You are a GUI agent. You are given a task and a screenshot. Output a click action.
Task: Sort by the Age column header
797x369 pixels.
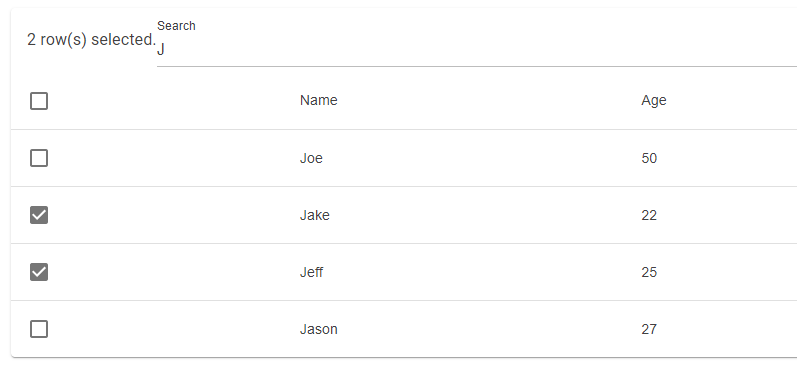[654, 101]
